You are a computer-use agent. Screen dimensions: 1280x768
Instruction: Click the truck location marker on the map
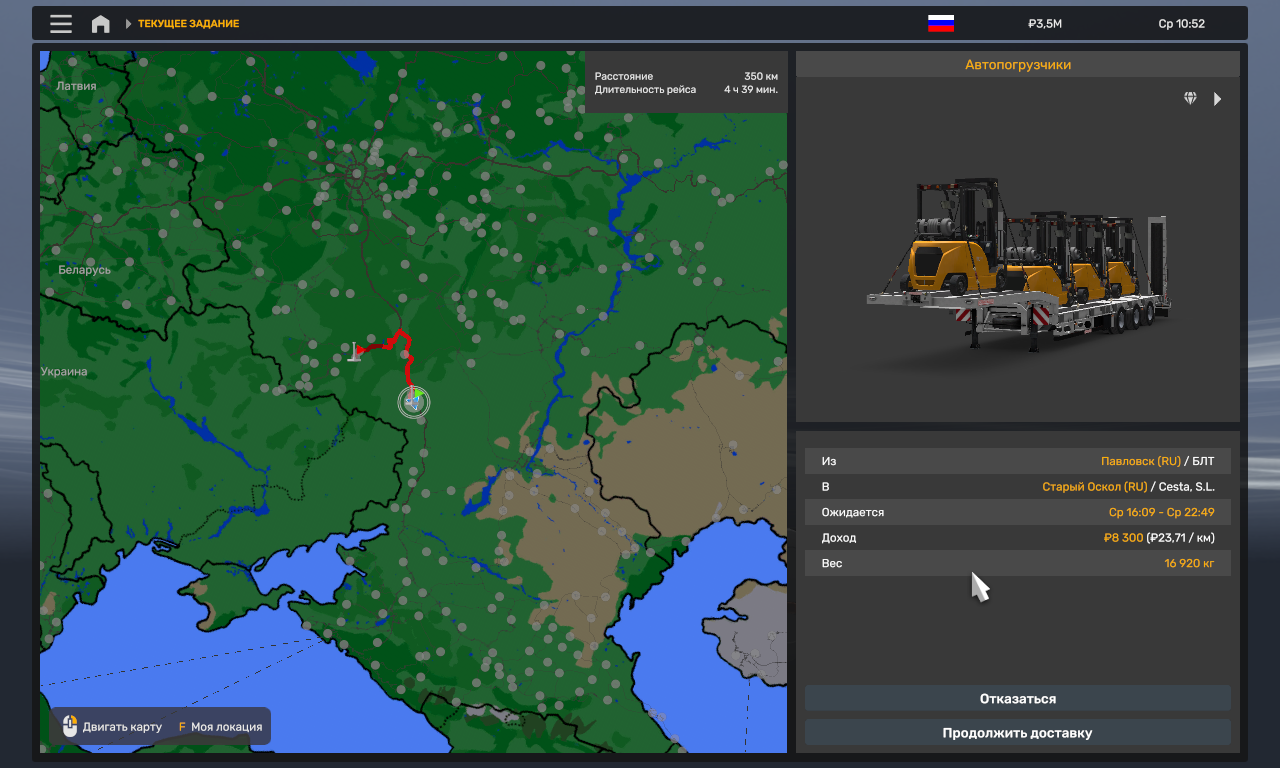pyautogui.click(x=414, y=402)
